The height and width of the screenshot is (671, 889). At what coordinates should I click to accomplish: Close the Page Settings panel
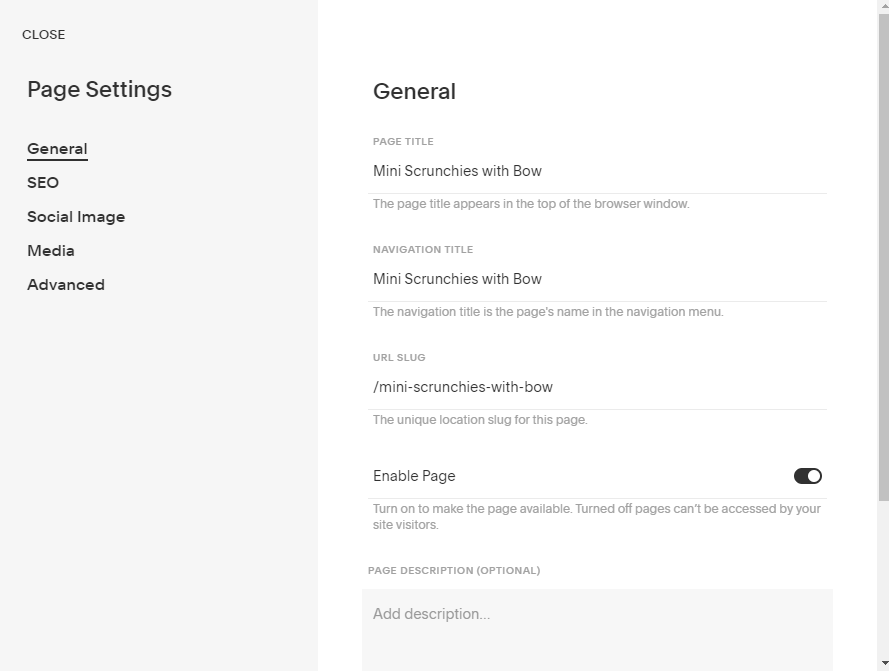coord(43,34)
